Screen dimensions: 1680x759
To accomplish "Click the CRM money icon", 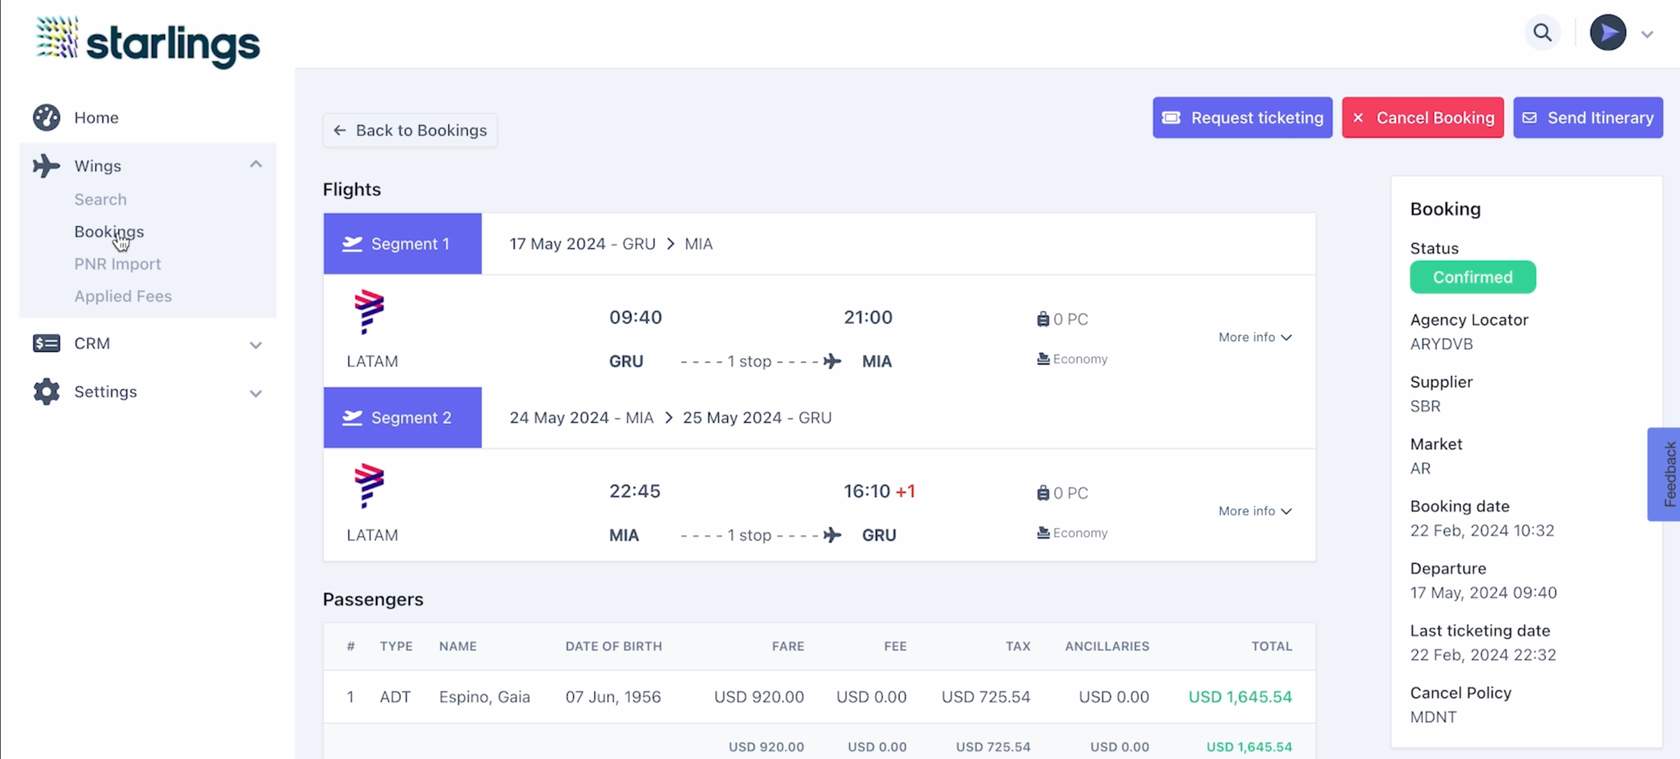I will tap(46, 343).
